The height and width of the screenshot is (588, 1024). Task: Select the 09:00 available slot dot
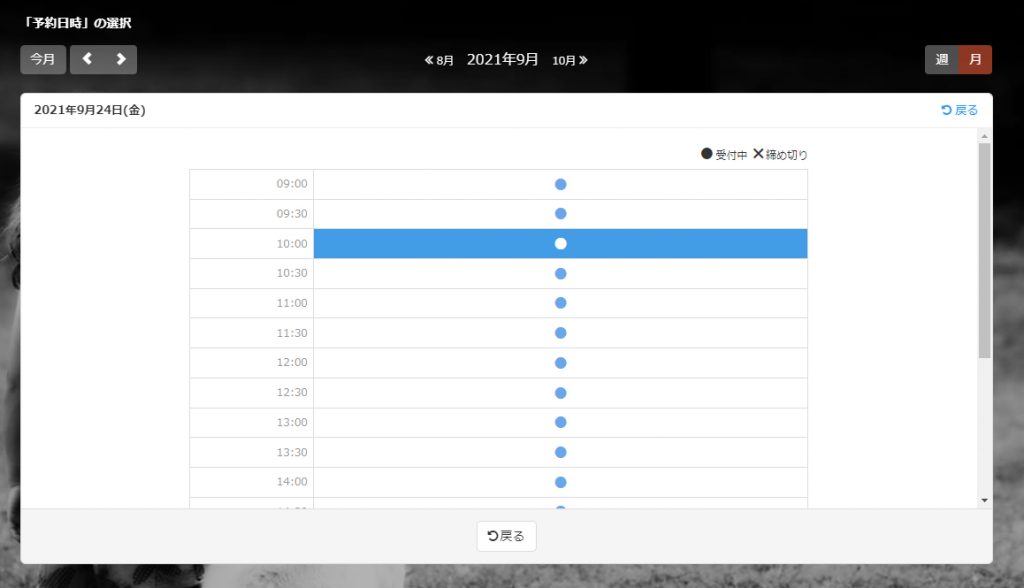click(560, 184)
